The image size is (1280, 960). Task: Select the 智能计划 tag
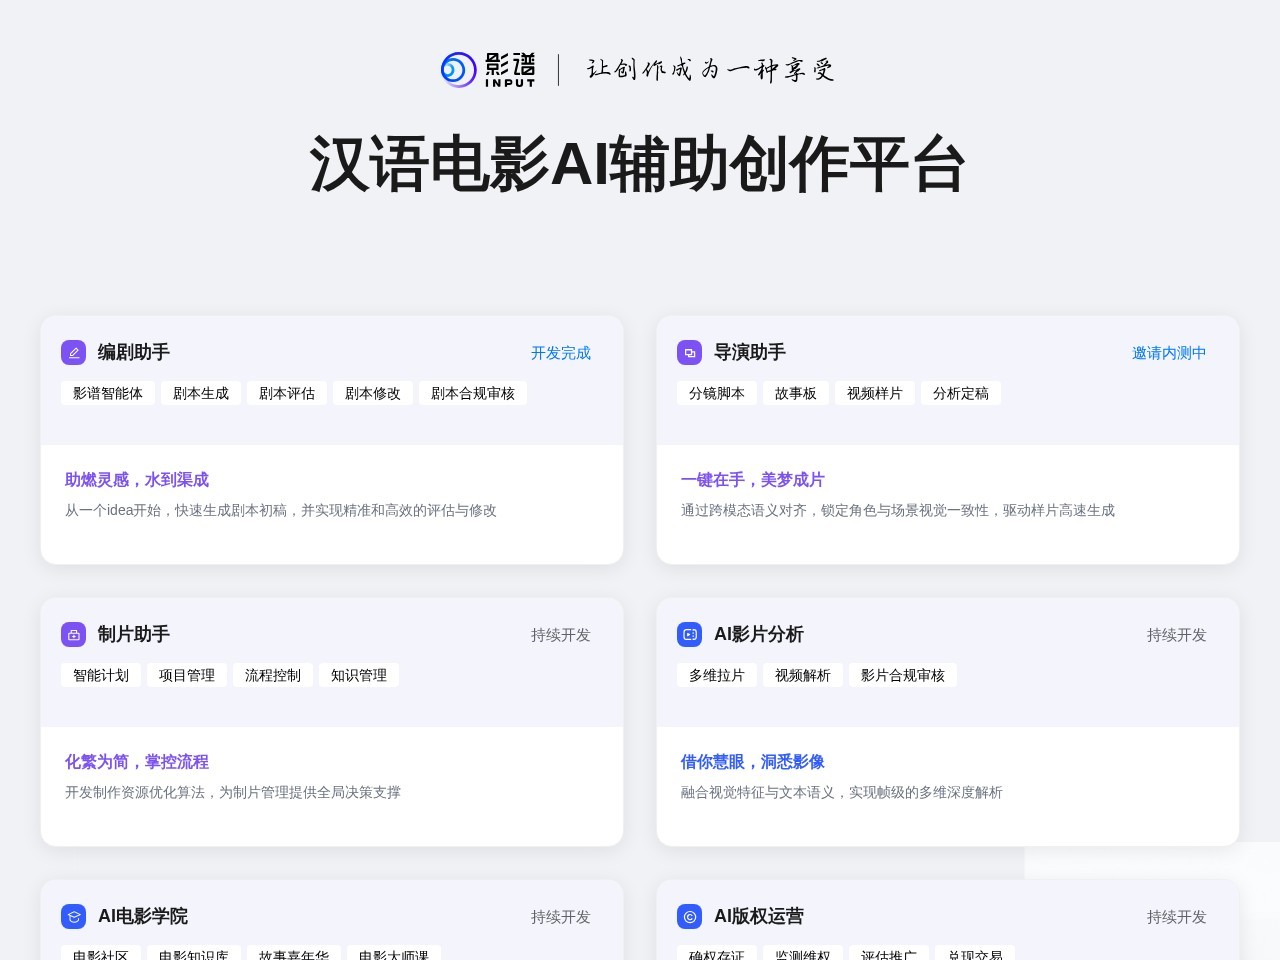pyautogui.click(x=101, y=676)
